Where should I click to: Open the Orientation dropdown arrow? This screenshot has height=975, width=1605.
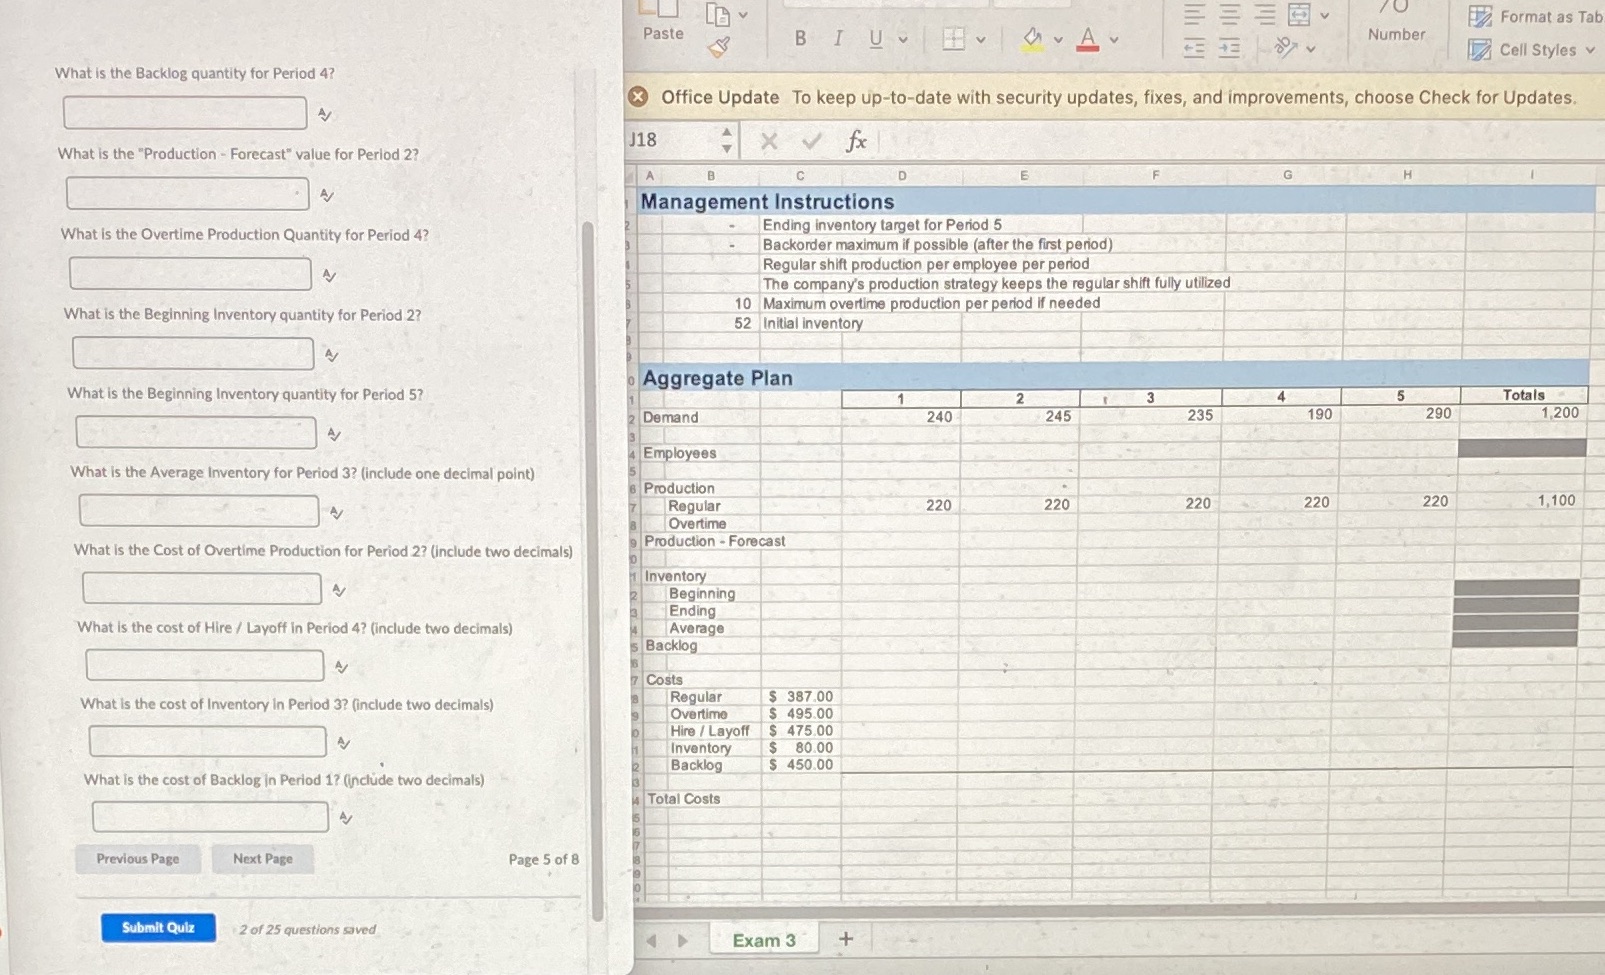[1311, 48]
